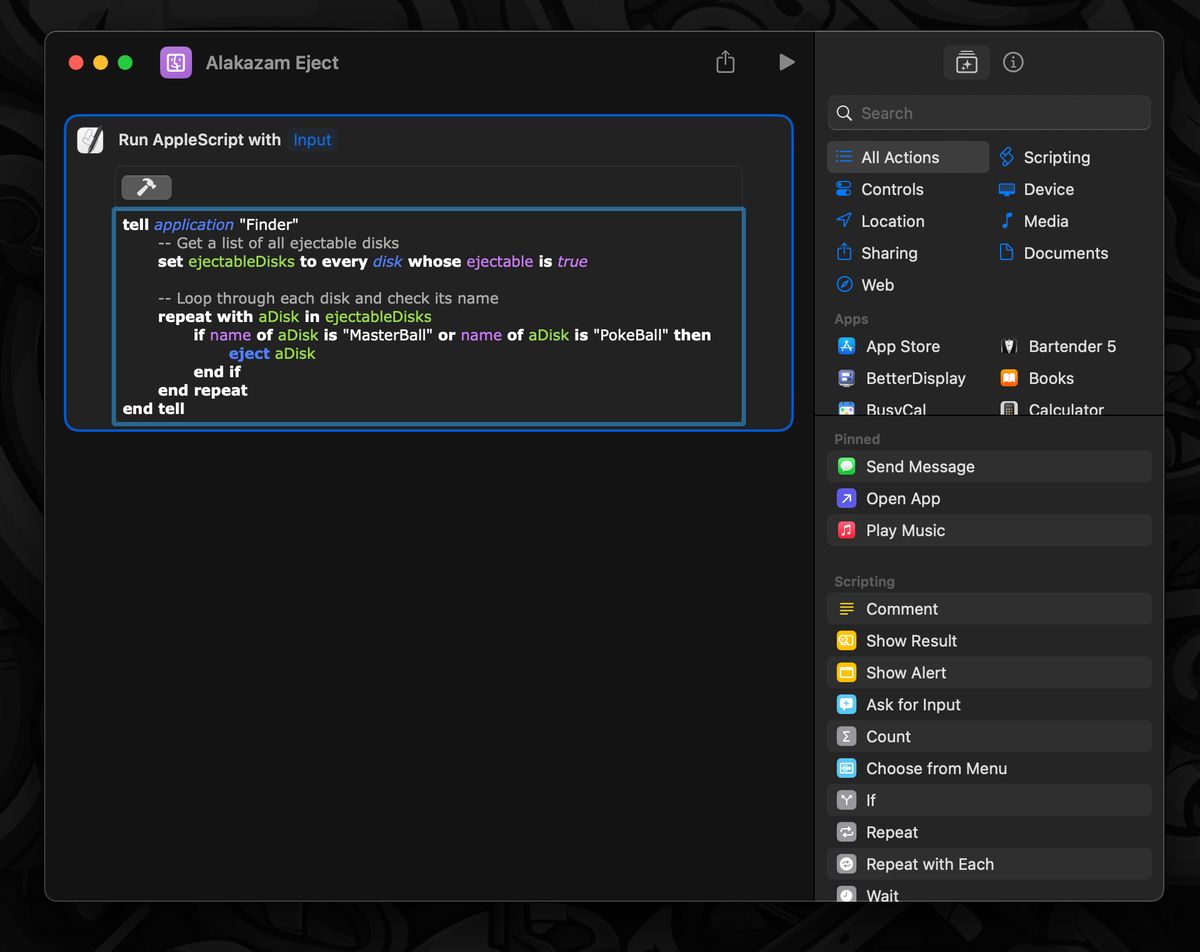Compile the AppleScript with hammer button

146,187
